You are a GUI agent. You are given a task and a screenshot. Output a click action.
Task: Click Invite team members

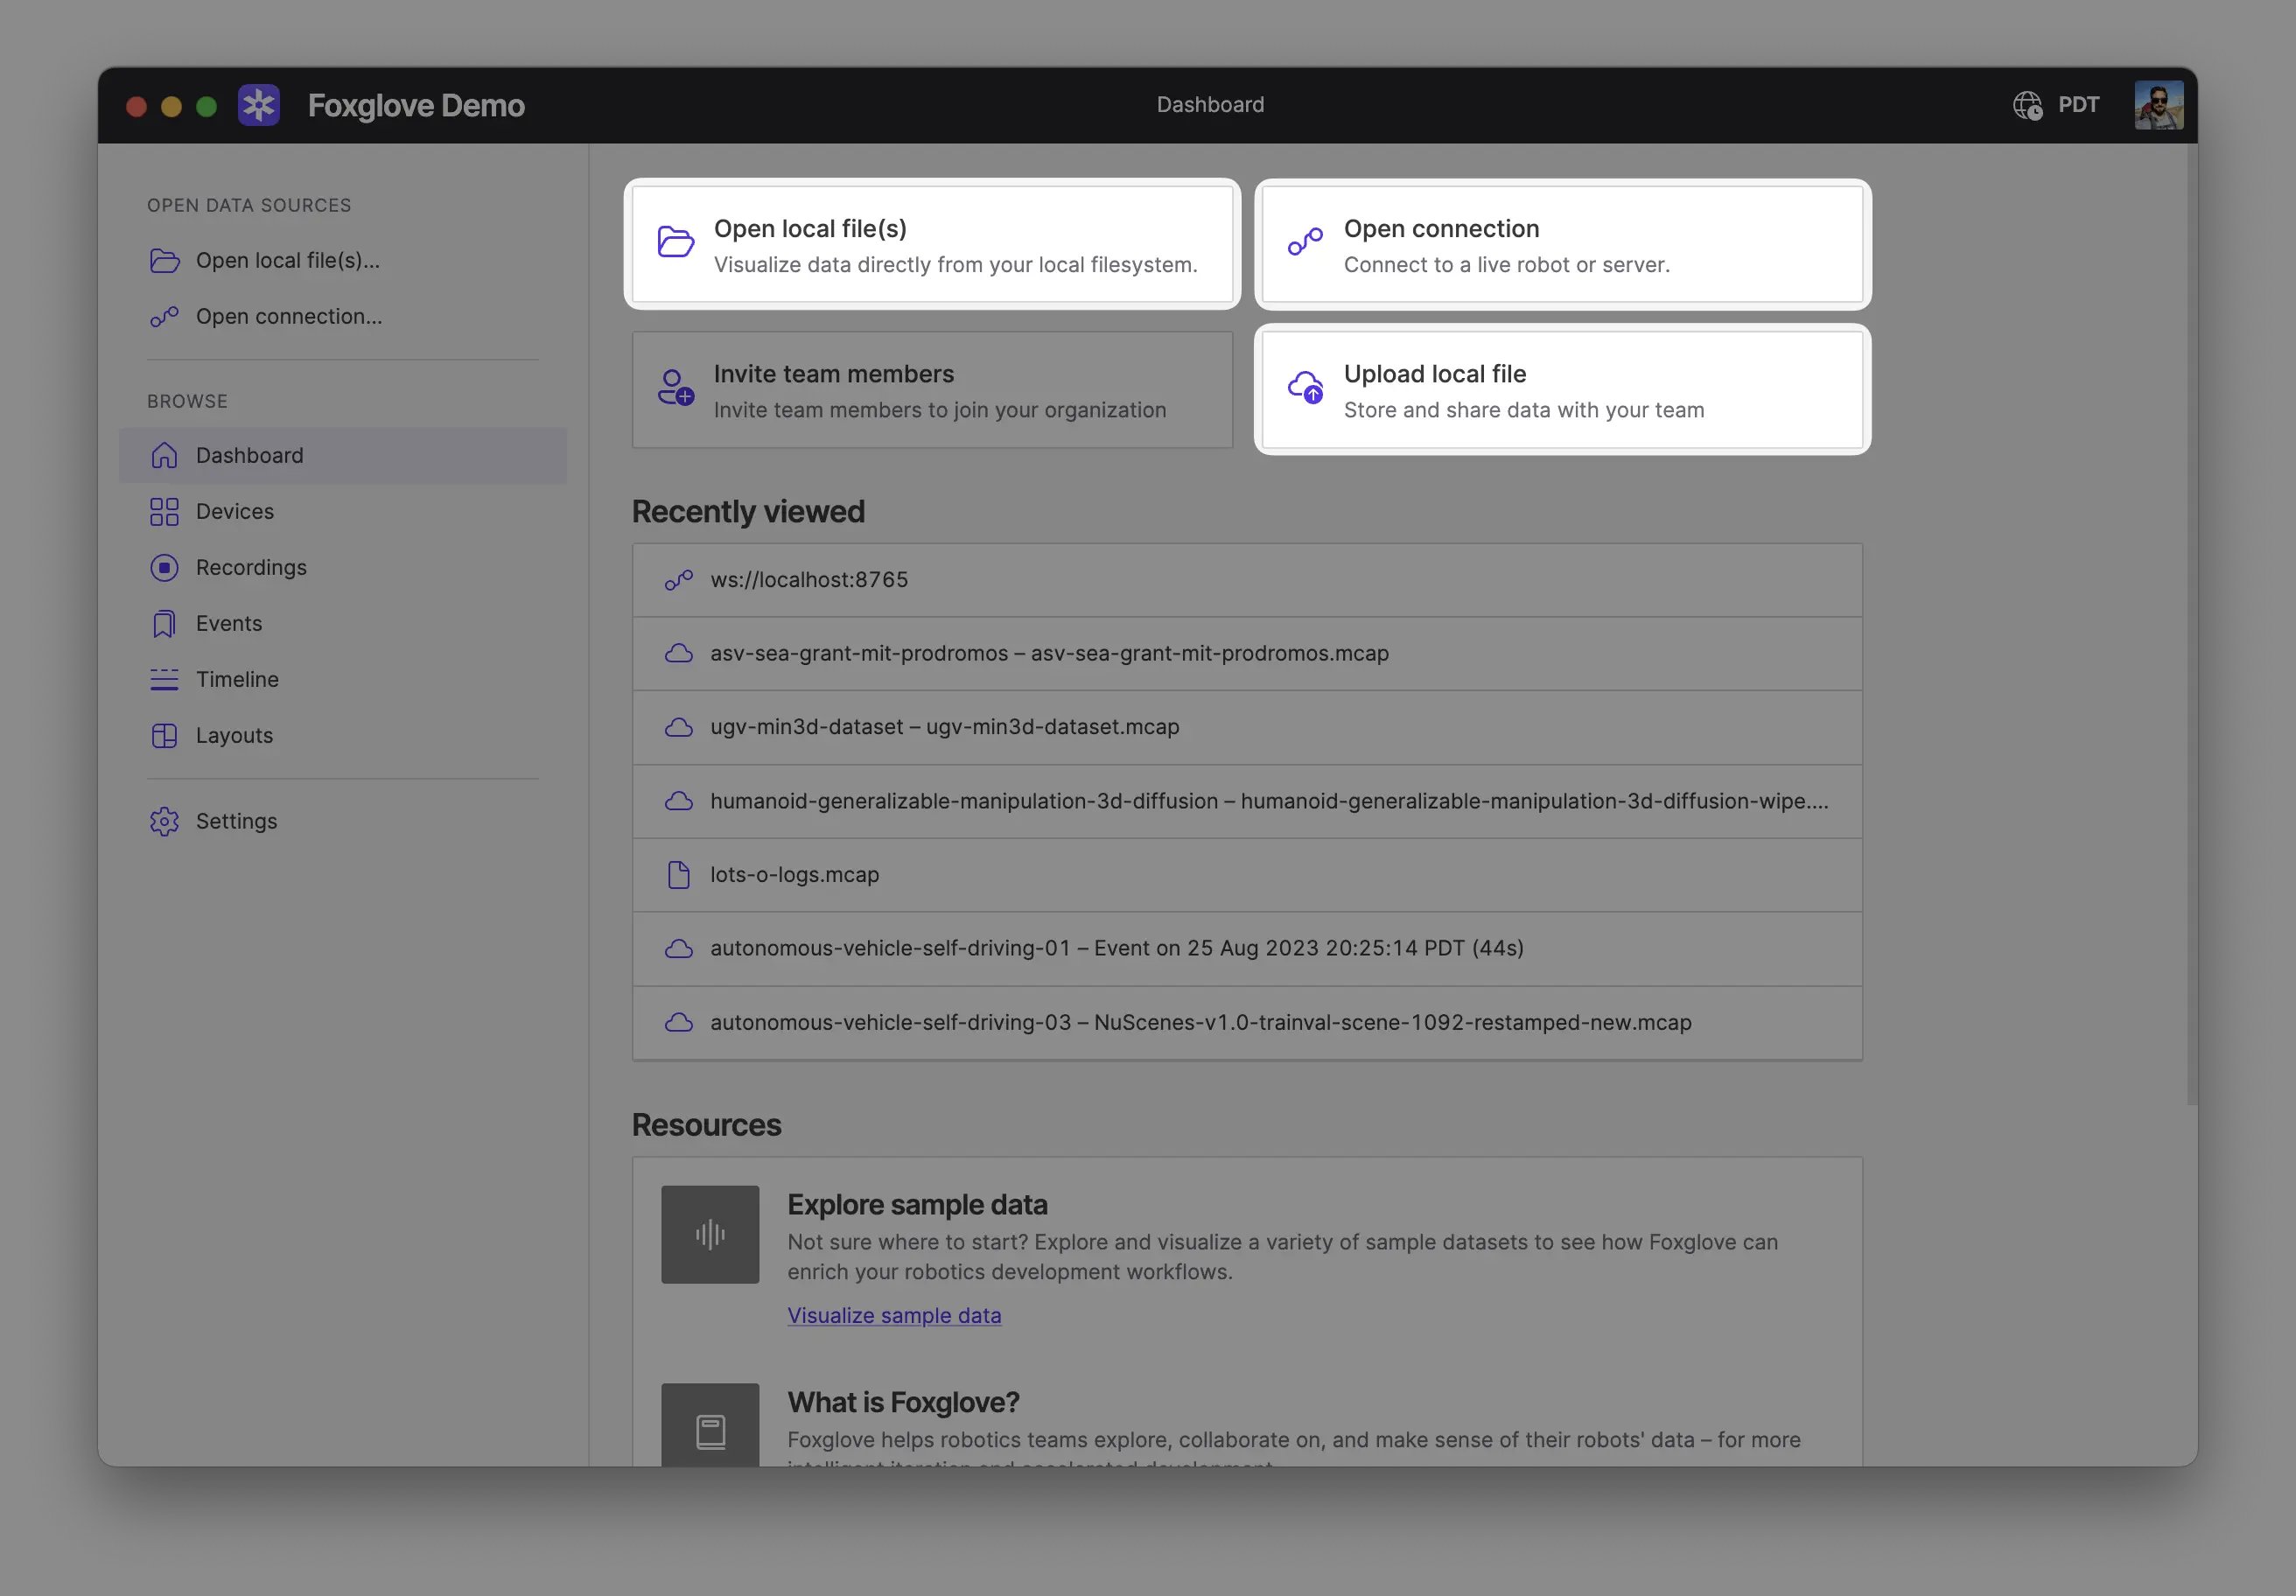pyautogui.click(x=932, y=390)
